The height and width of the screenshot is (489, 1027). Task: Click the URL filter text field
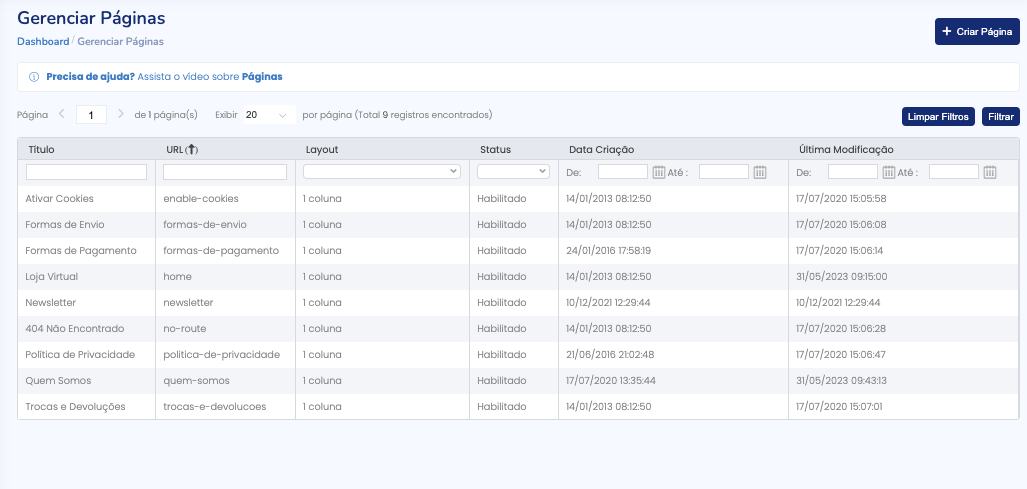point(225,172)
